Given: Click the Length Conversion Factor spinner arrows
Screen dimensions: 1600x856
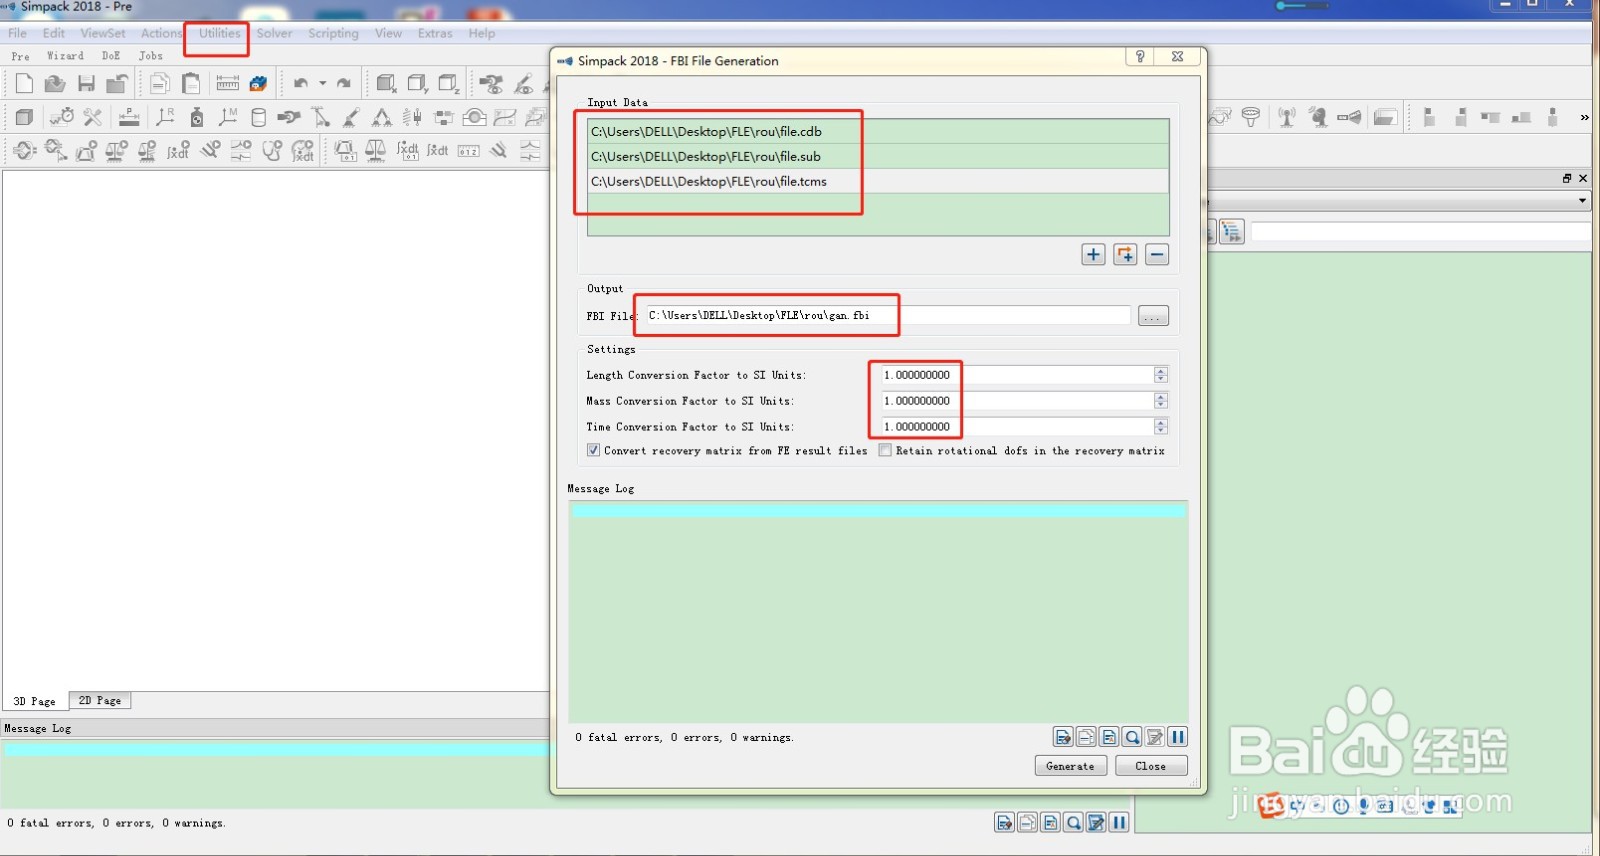Looking at the screenshot, I should point(1161,375).
